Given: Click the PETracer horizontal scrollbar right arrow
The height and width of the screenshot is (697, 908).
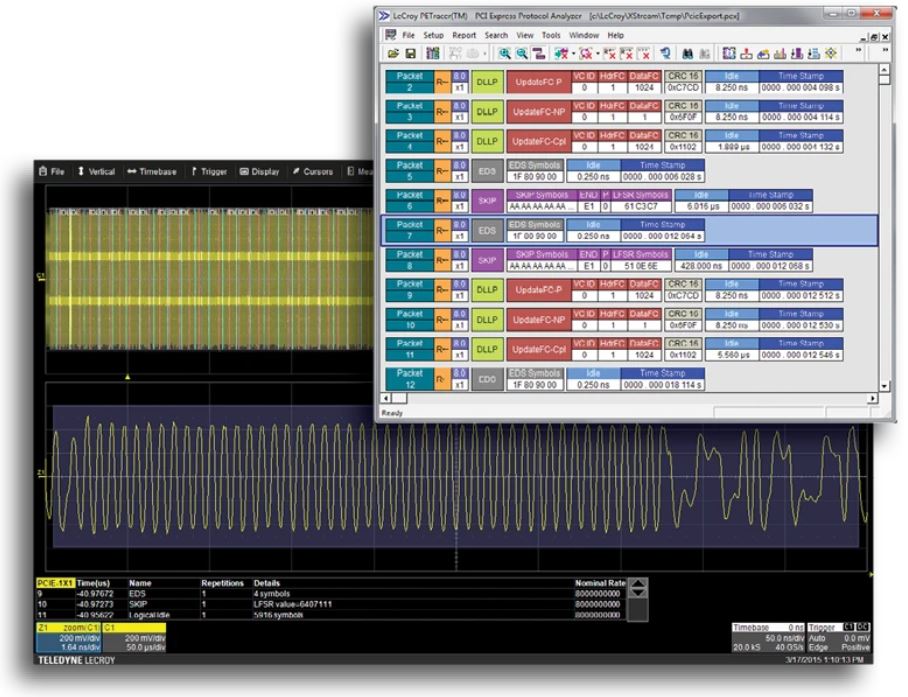Looking at the screenshot, I should coord(873,398).
